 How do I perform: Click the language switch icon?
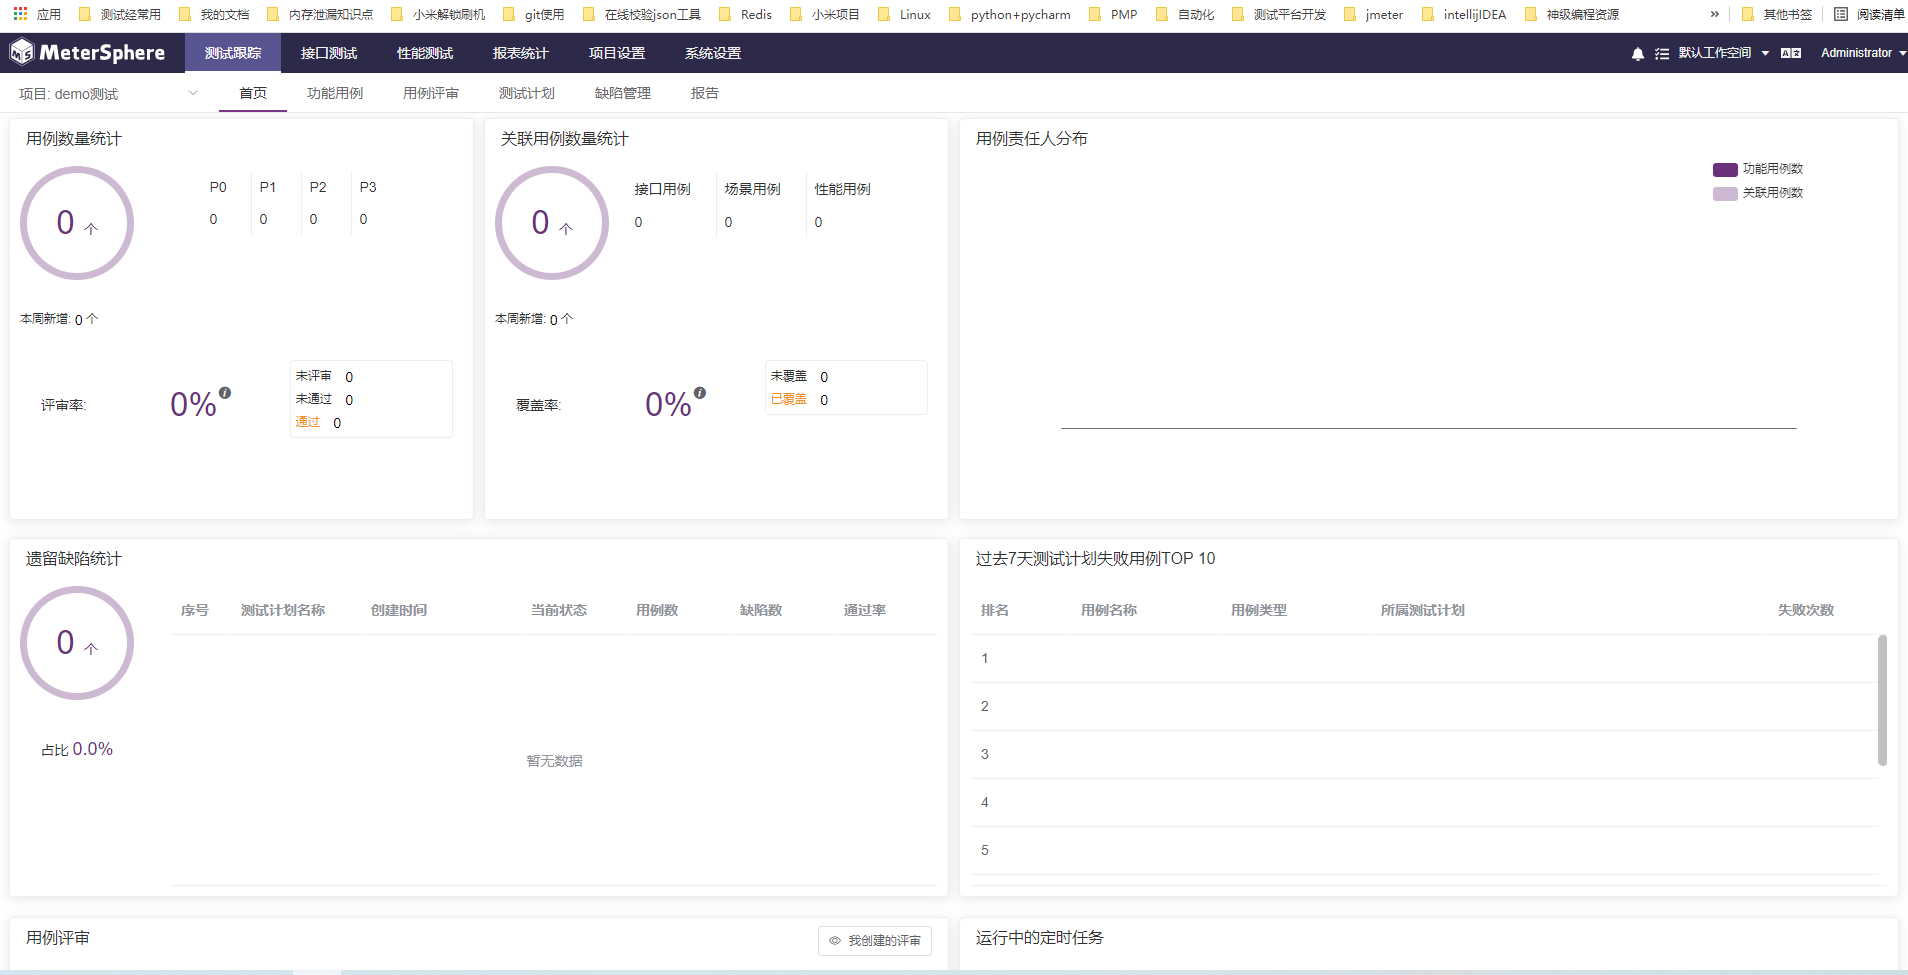tap(1791, 53)
